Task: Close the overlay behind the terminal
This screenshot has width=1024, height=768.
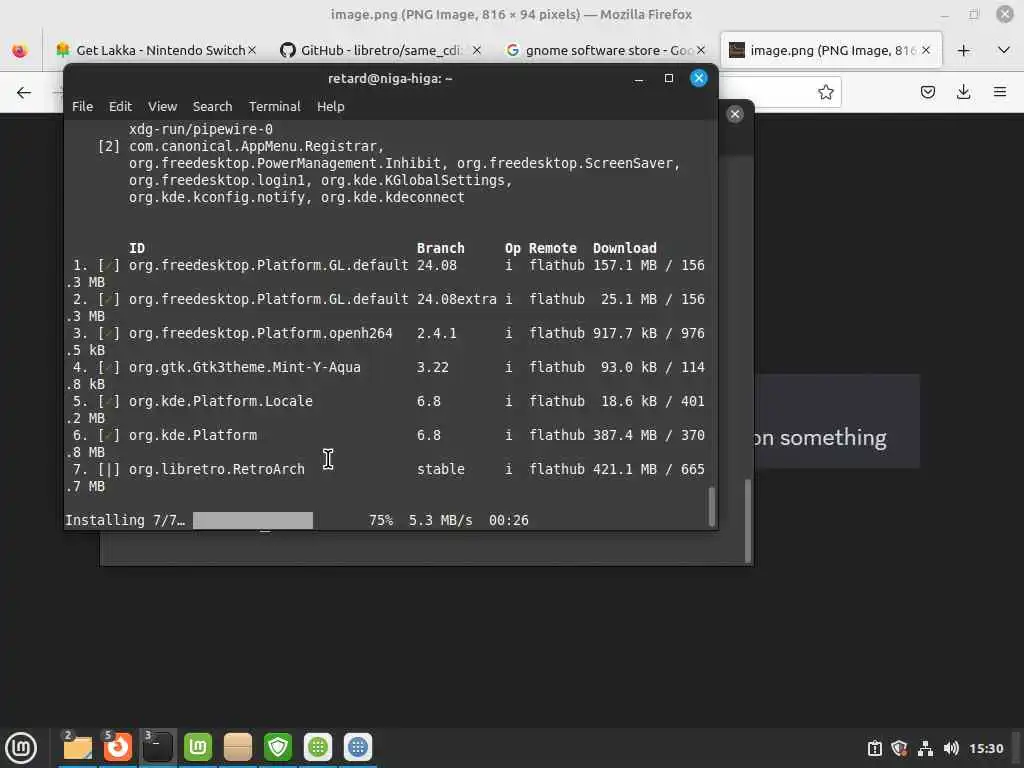Action: pos(735,114)
